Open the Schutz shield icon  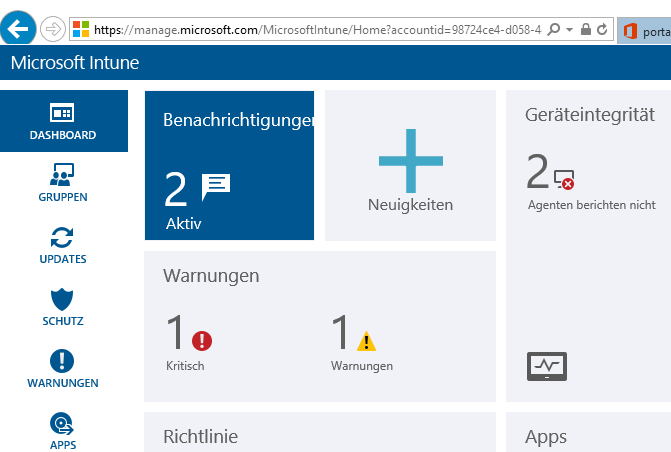pos(62,299)
